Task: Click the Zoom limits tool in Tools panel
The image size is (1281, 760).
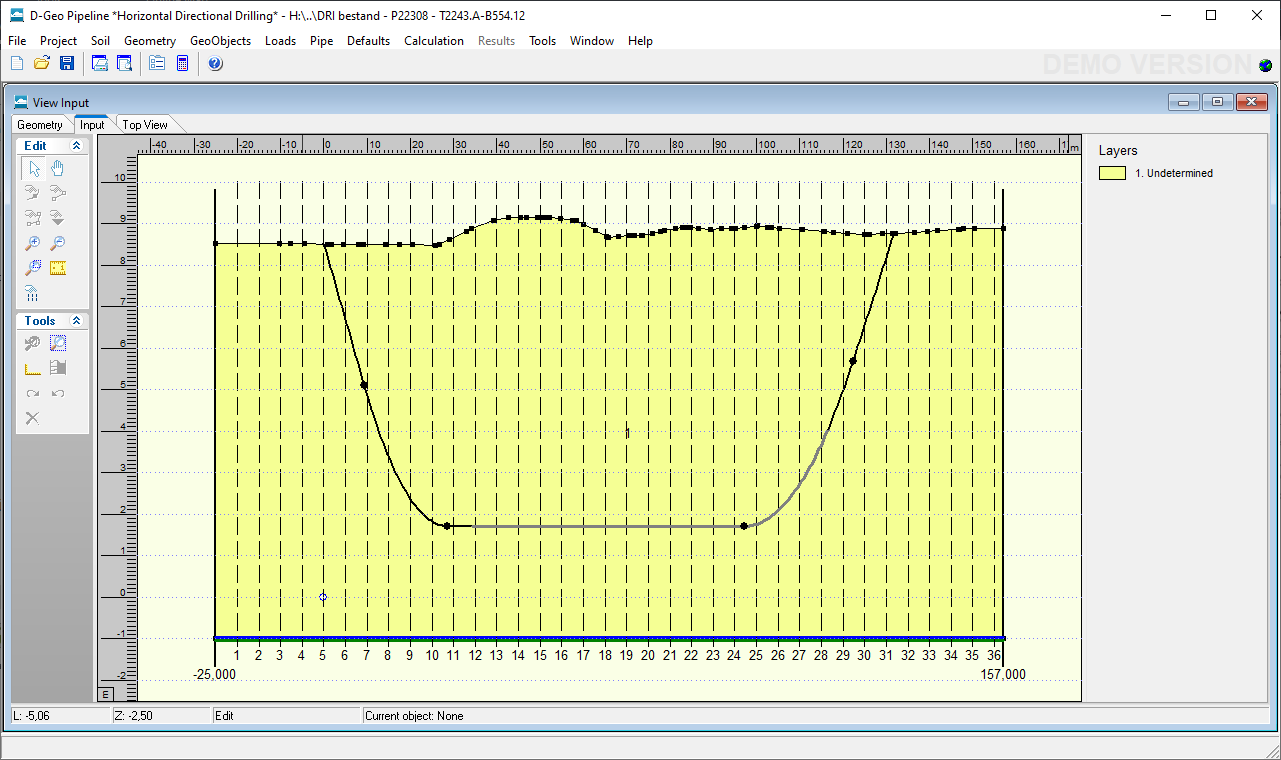Action: click(x=58, y=343)
